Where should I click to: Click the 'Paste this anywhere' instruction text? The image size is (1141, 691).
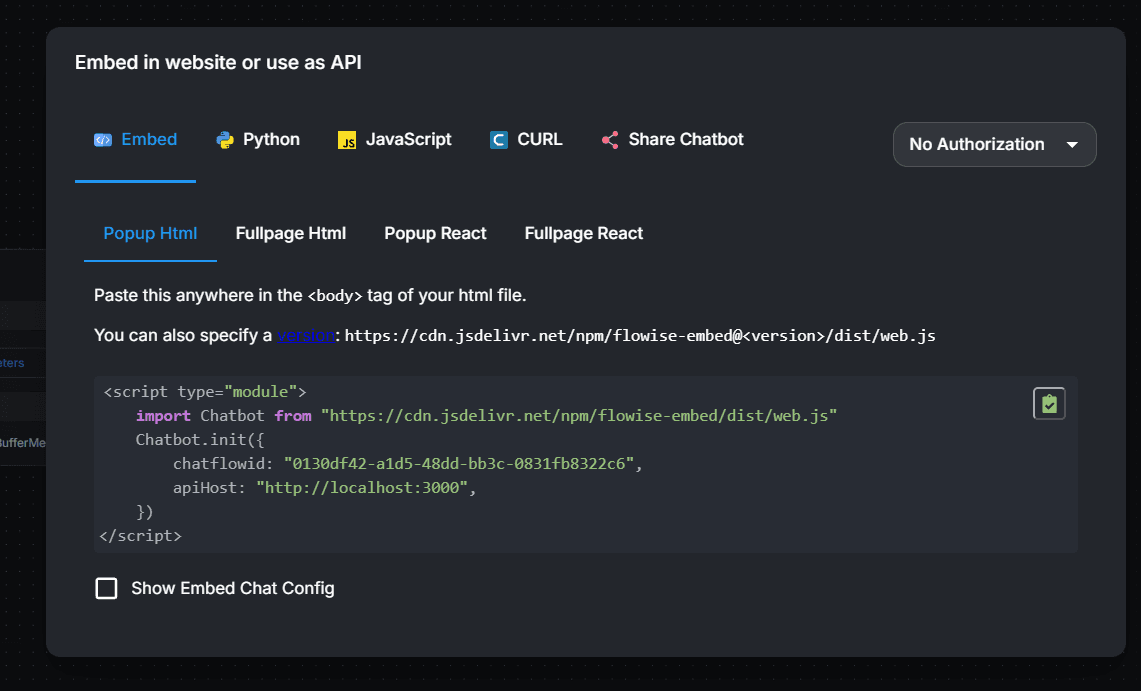coord(310,295)
